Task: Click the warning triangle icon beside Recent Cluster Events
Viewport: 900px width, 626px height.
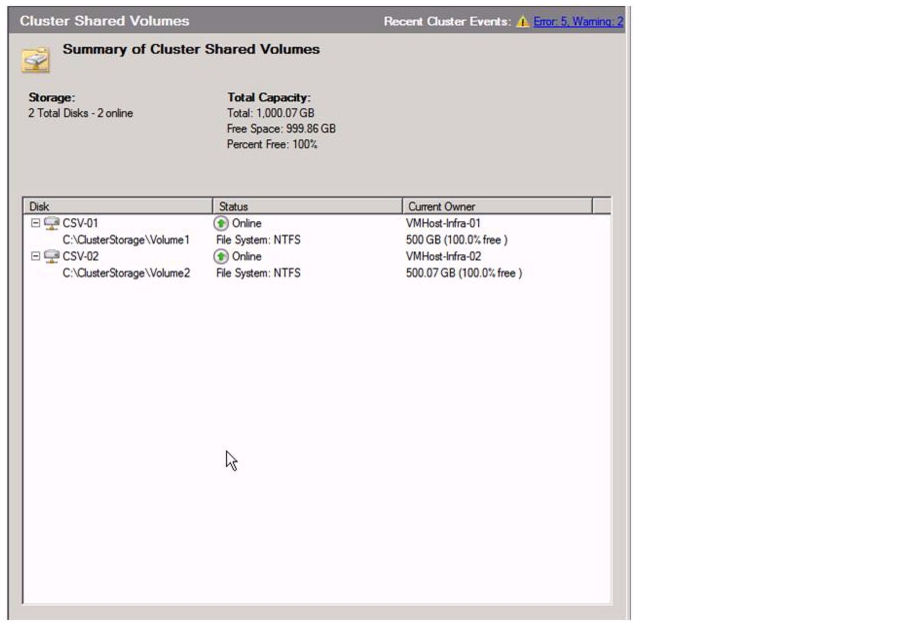Action: click(x=522, y=22)
